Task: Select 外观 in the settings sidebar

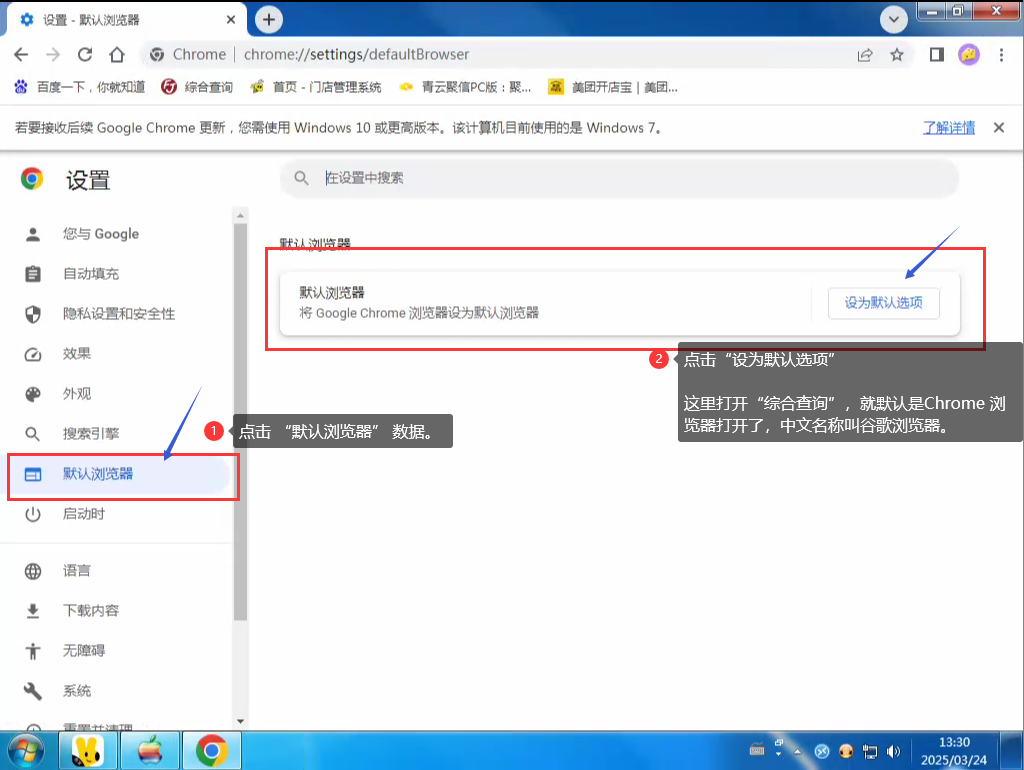Action: 77,394
